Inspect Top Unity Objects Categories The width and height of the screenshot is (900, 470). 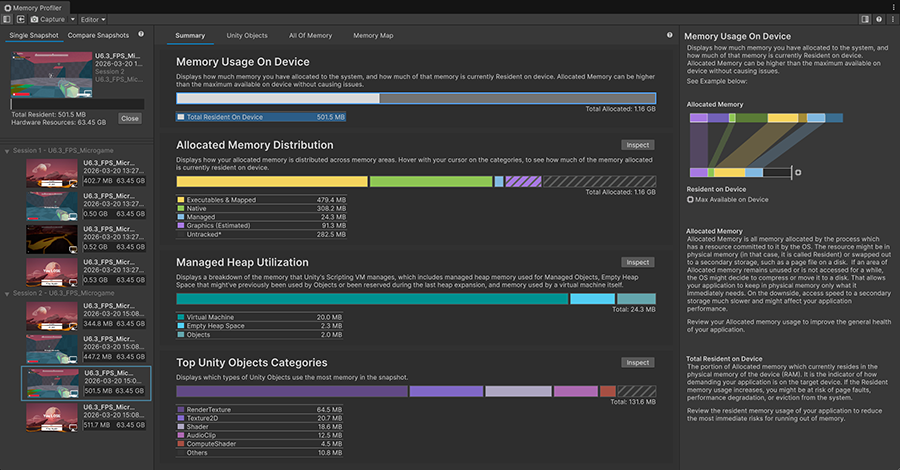click(x=638, y=363)
